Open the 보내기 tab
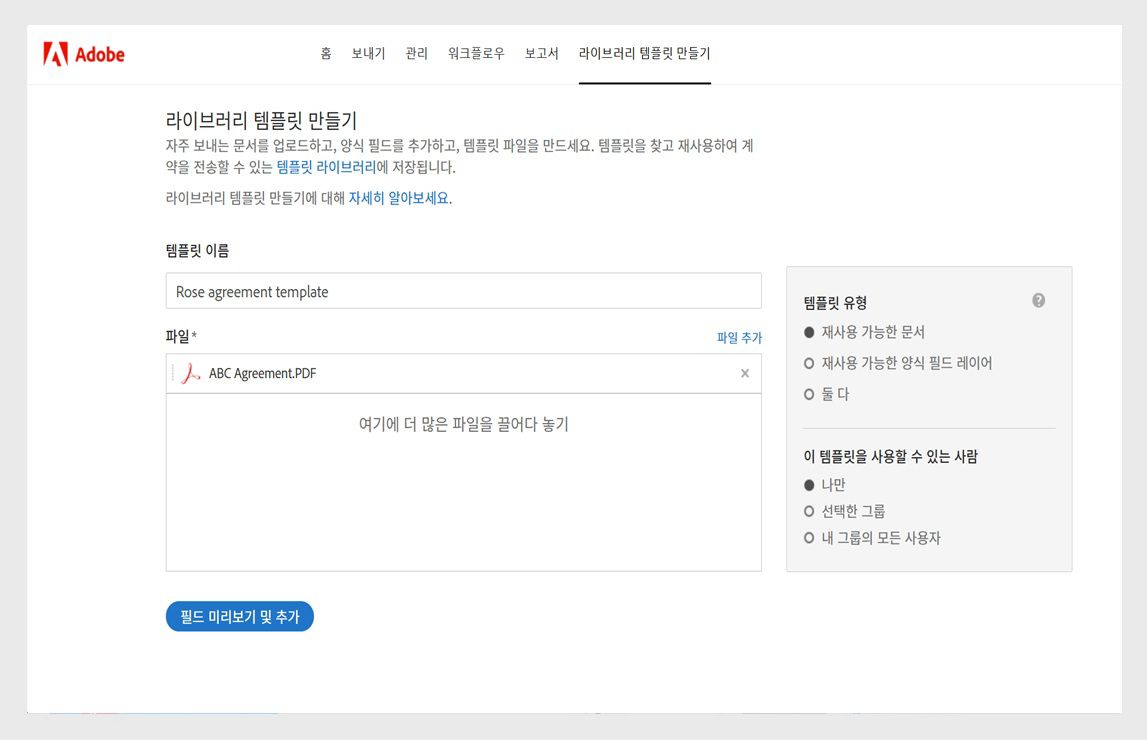The image size is (1147, 740). coord(367,54)
